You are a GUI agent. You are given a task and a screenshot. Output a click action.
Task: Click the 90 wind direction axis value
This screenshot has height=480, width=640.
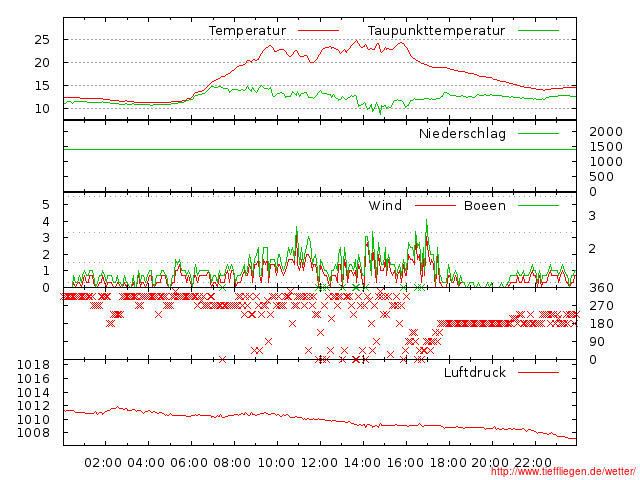597,342
